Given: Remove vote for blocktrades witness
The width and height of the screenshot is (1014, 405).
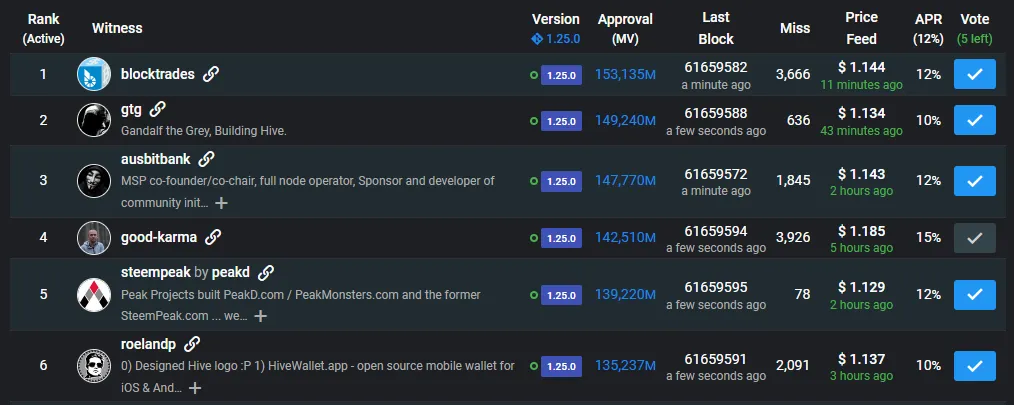Looking at the screenshot, I should (x=975, y=74).
